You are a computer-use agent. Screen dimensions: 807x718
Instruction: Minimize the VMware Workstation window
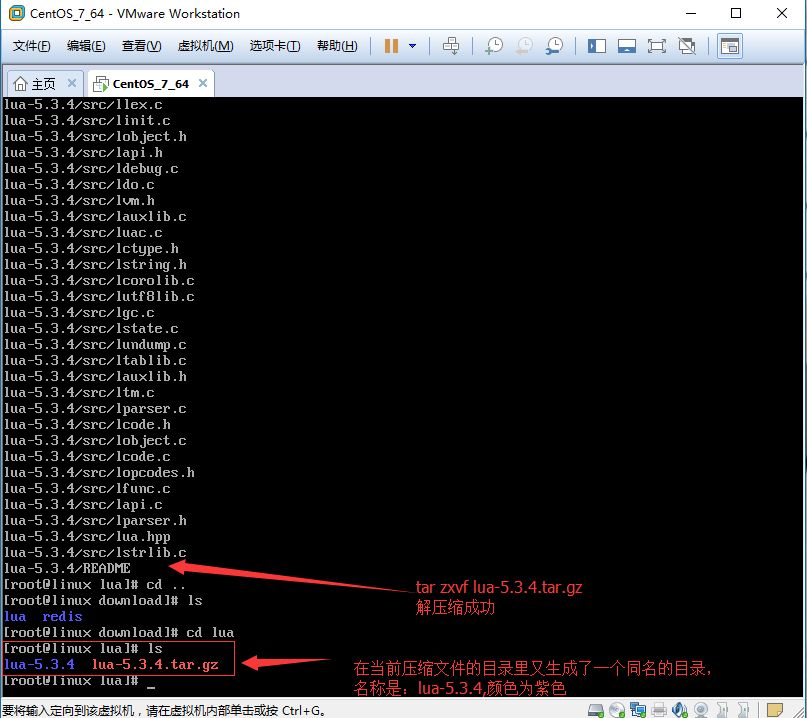tap(691, 13)
